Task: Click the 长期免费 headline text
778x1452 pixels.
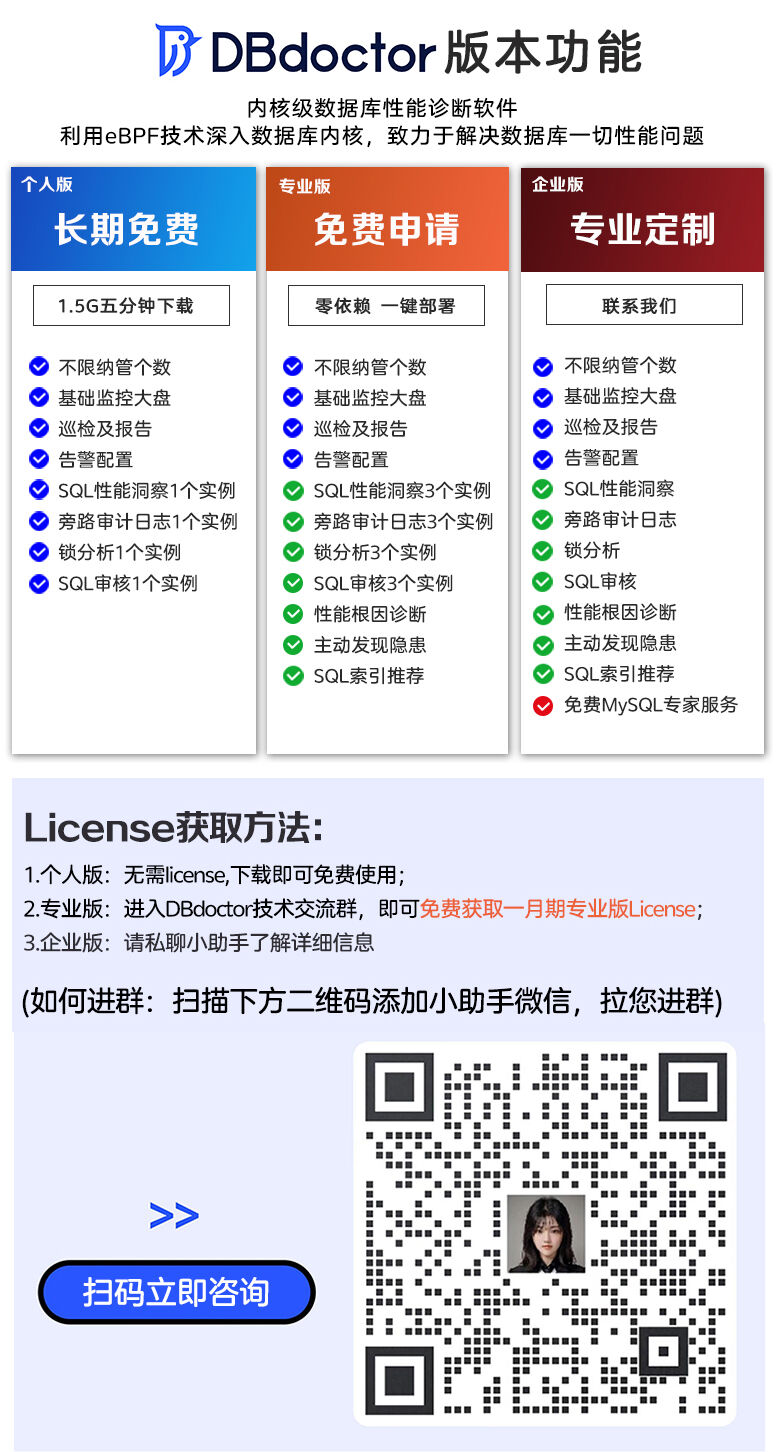Action: (x=127, y=230)
